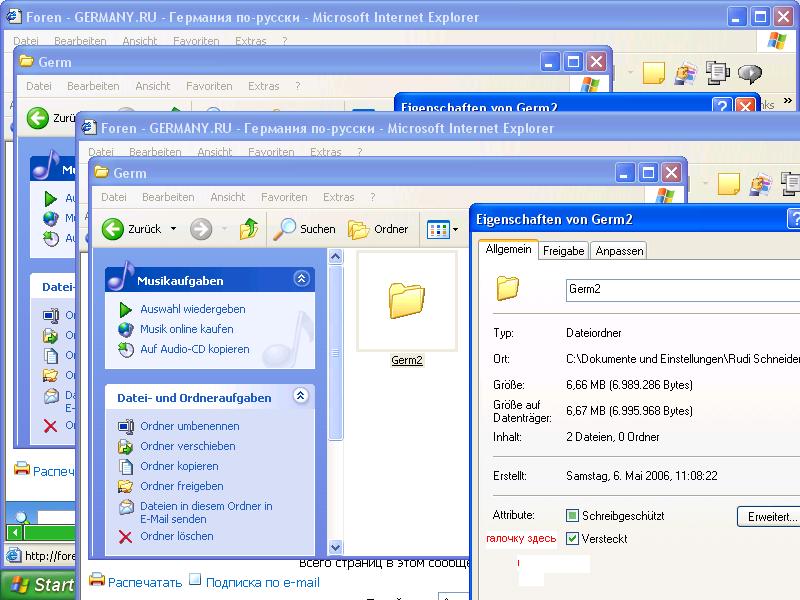
Task: Click the Germ2 folder name text field
Action: pyautogui.click(x=680, y=290)
